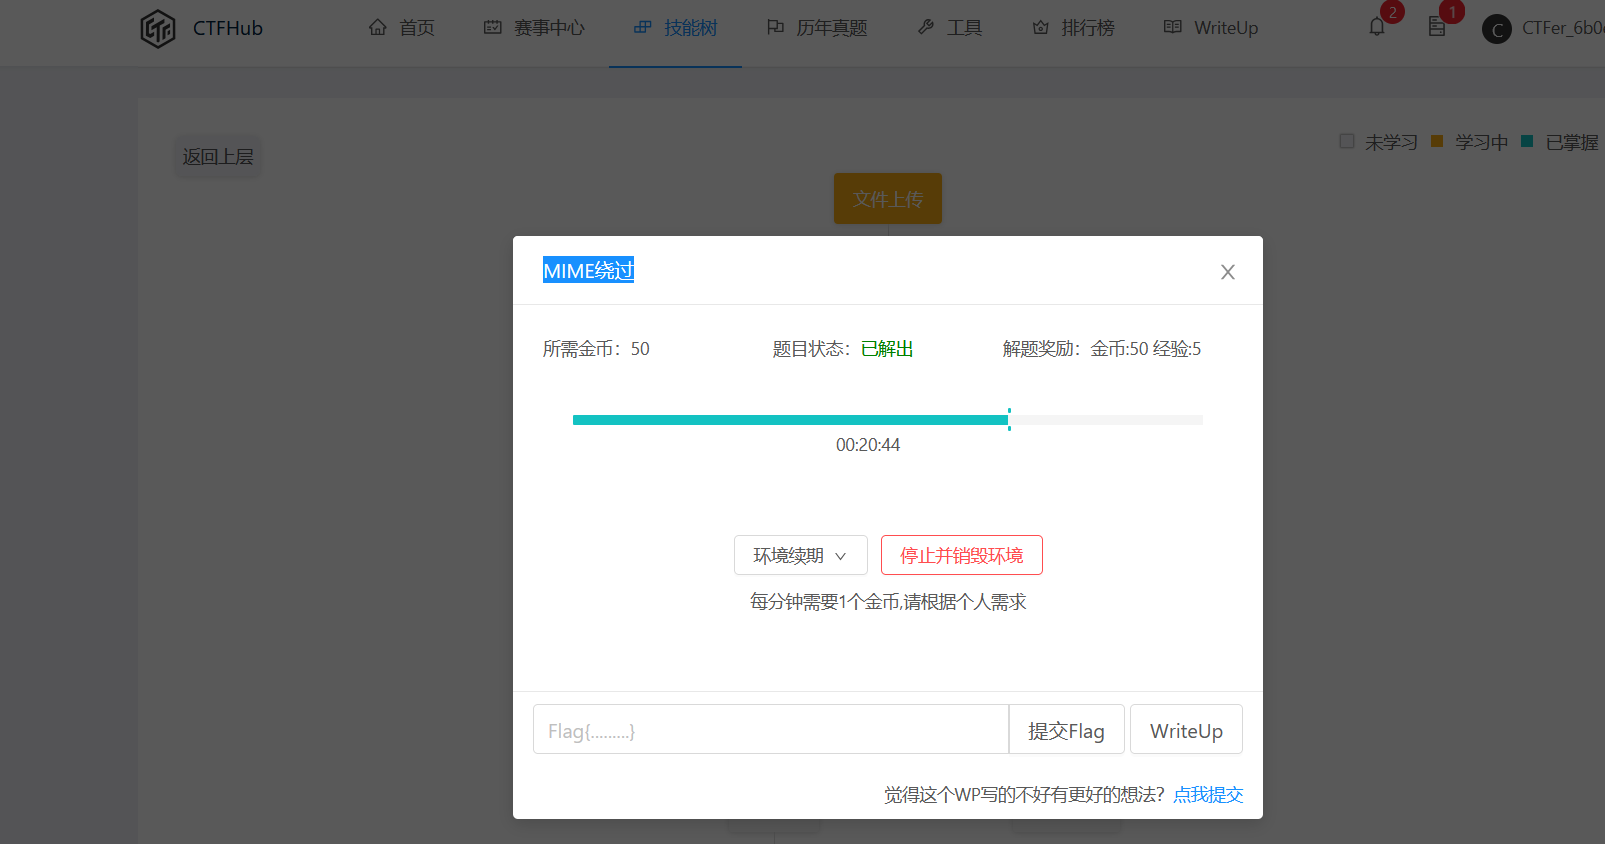
Task: Click the MIME绕过 dialog title
Action: [588, 271]
